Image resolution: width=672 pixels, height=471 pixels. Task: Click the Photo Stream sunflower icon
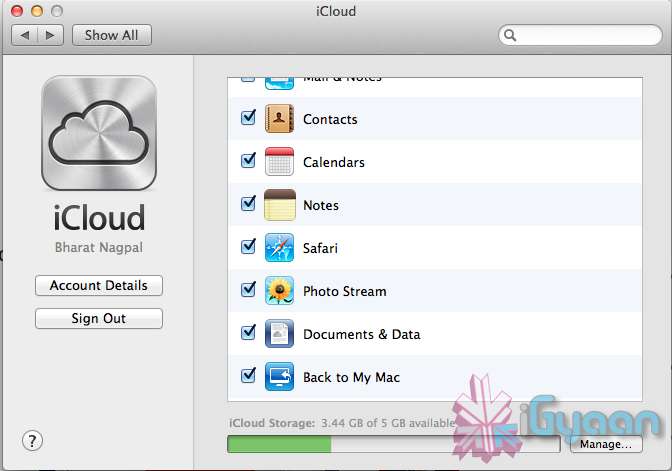click(x=279, y=291)
